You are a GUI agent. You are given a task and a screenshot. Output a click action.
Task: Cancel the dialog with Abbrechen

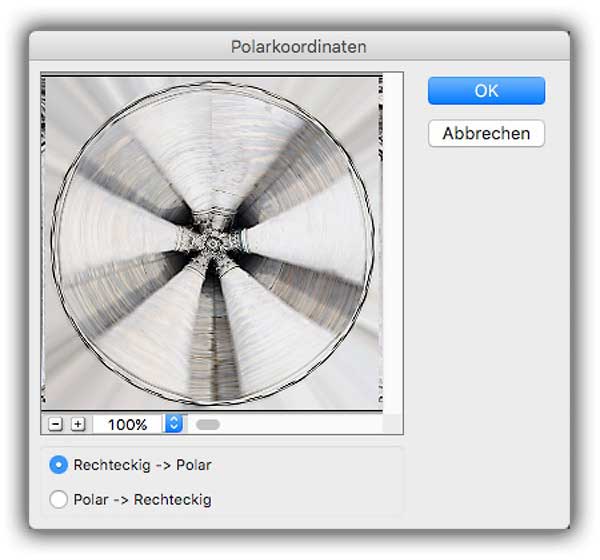coord(486,134)
